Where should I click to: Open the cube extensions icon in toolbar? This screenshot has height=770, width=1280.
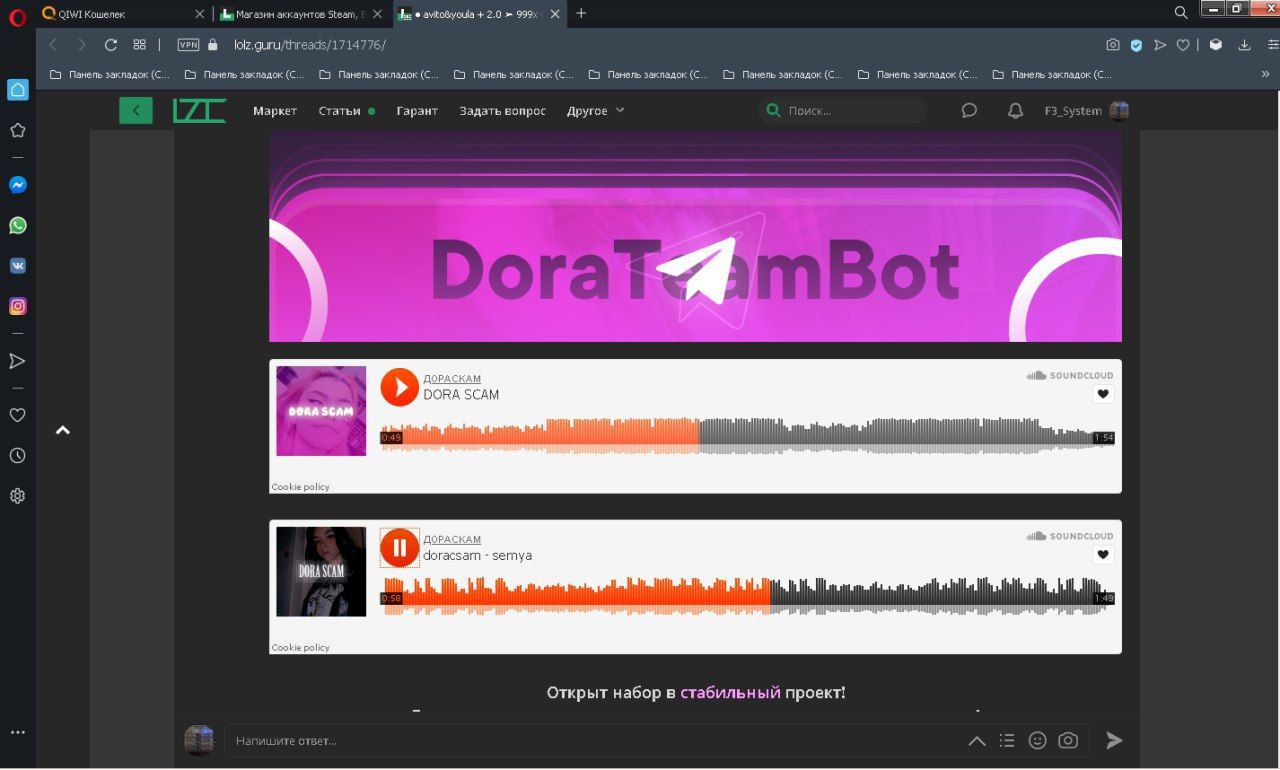pos(1215,45)
